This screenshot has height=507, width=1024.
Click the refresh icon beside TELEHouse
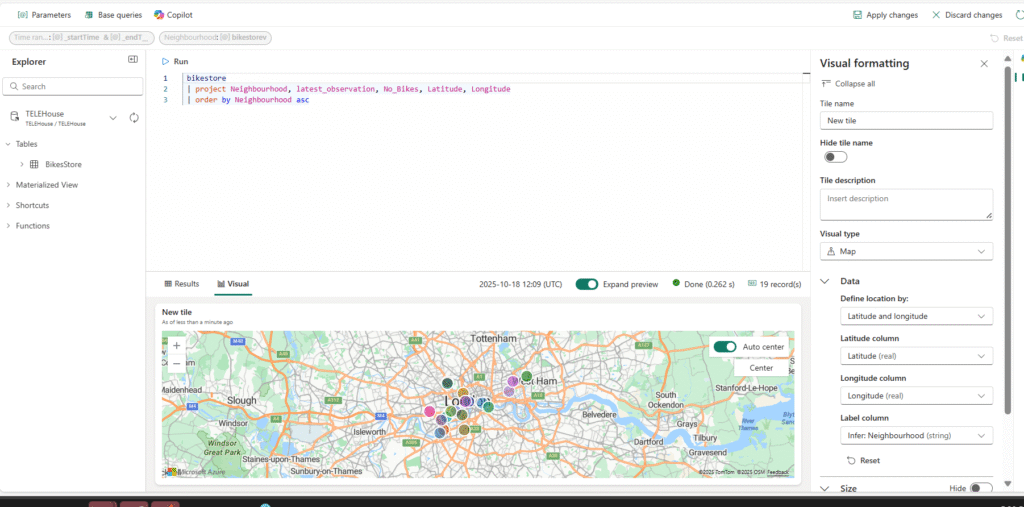(134, 118)
